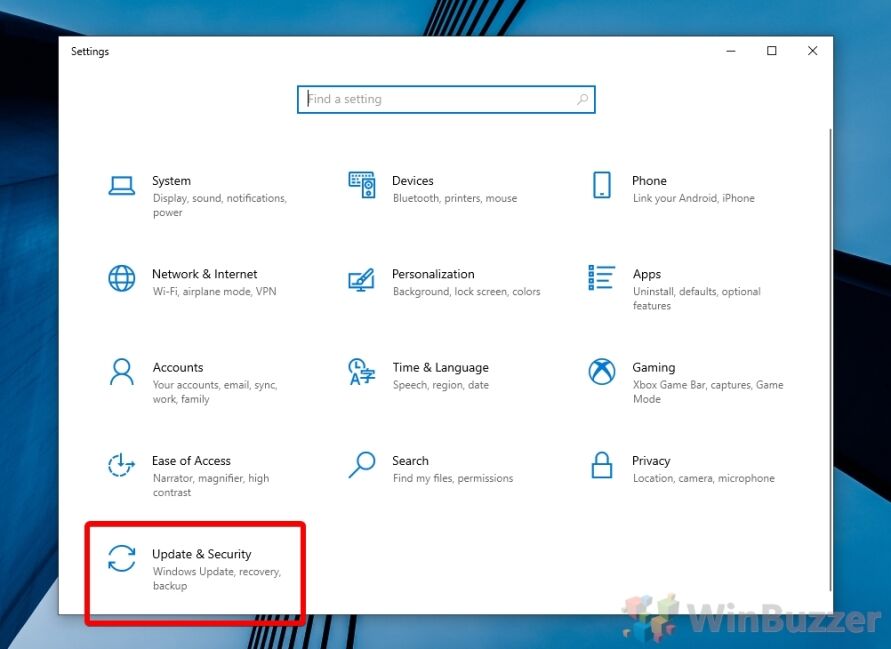Close the Settings window

click(x=813, y=51)
